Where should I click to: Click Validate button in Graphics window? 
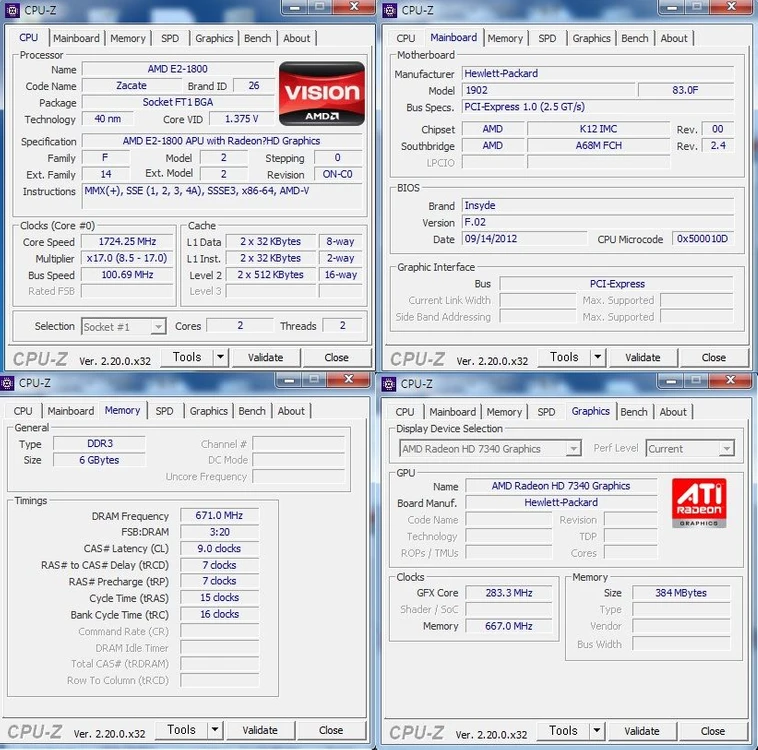tap(641, 731)
